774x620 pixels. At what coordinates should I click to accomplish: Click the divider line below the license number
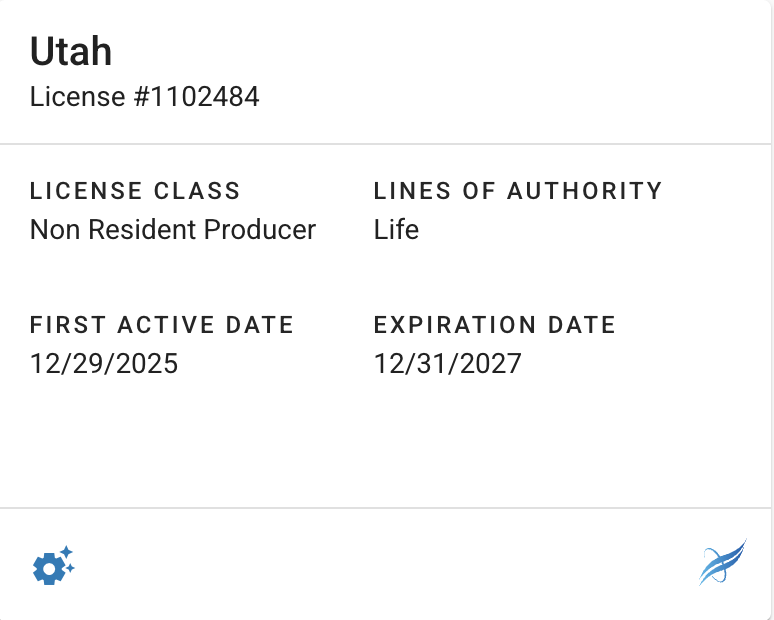pyautogui.click(x=387, y=144)
